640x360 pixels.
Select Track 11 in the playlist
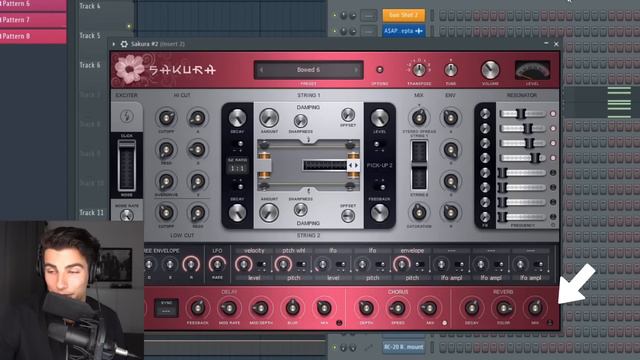pyautogui.click(x=91, y=213)
